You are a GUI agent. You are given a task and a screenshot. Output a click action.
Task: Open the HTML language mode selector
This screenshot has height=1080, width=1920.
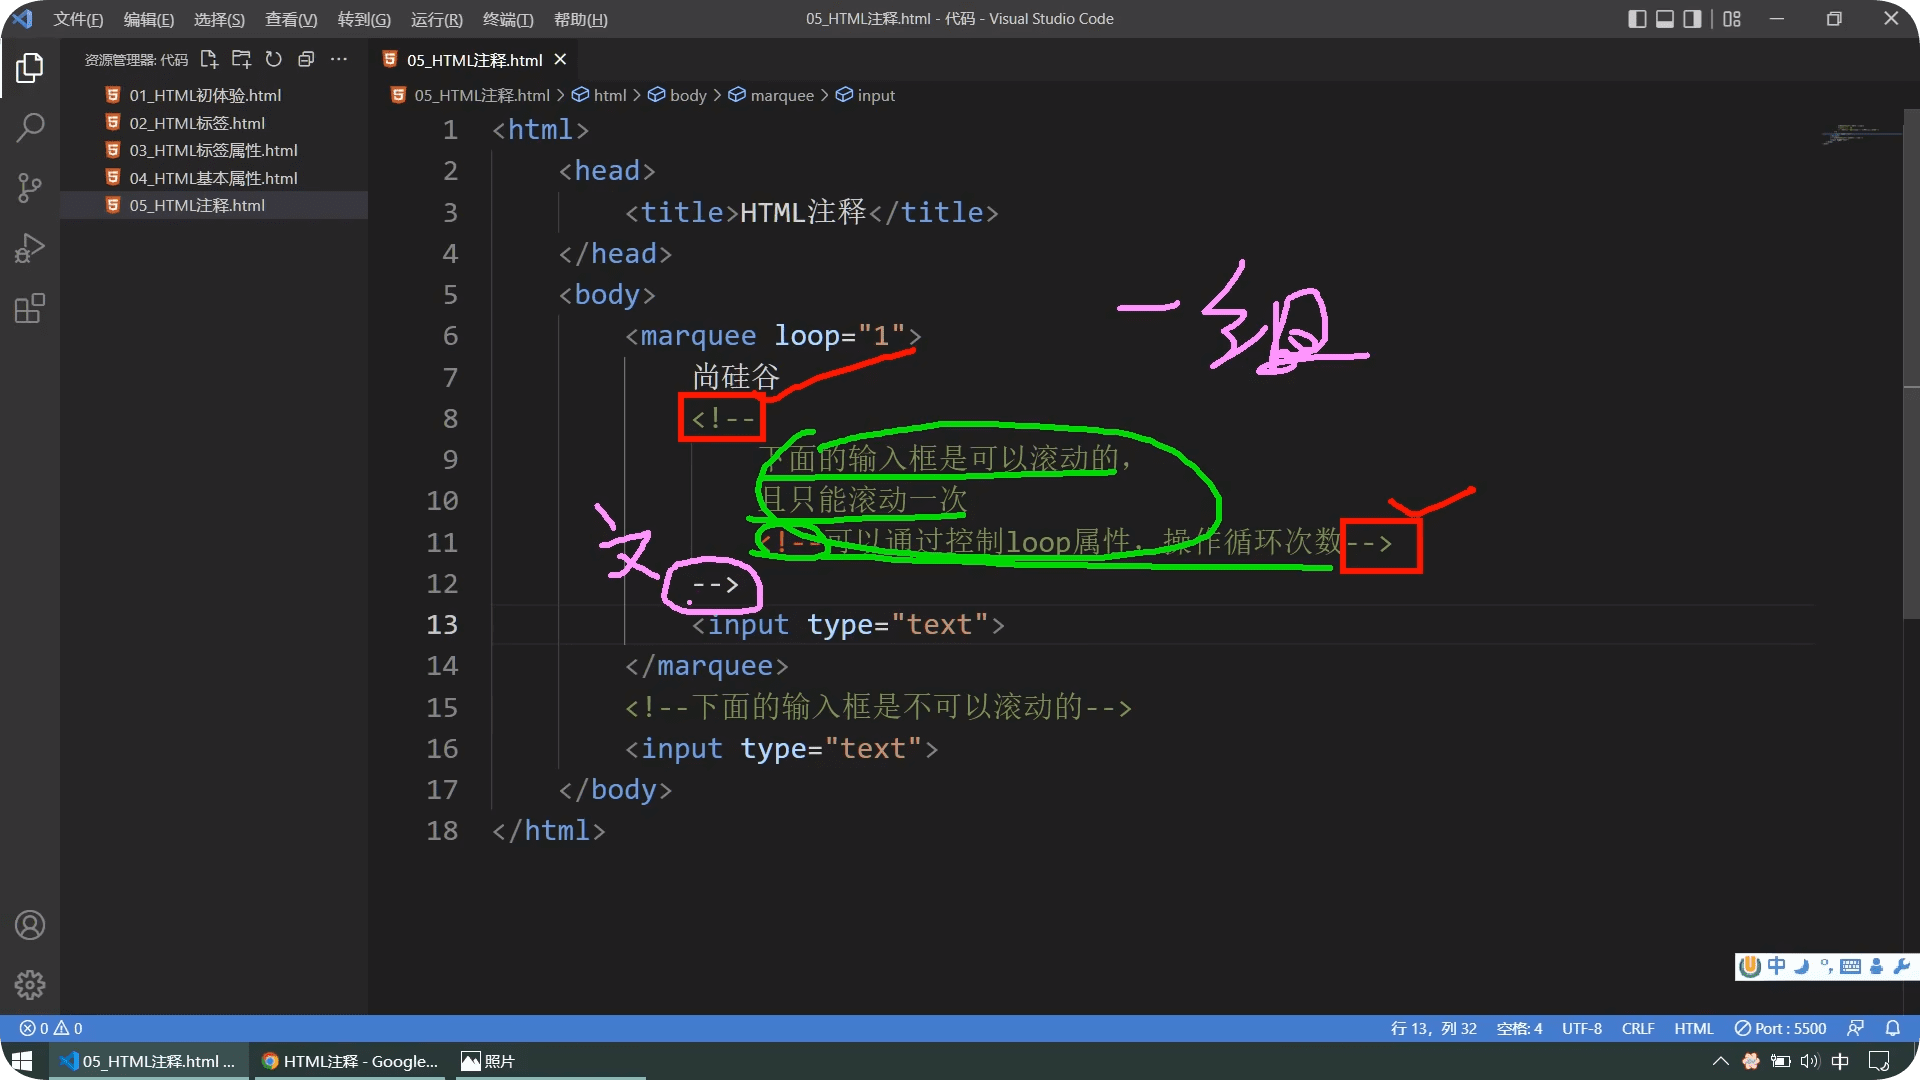tap(1693, 1028)
